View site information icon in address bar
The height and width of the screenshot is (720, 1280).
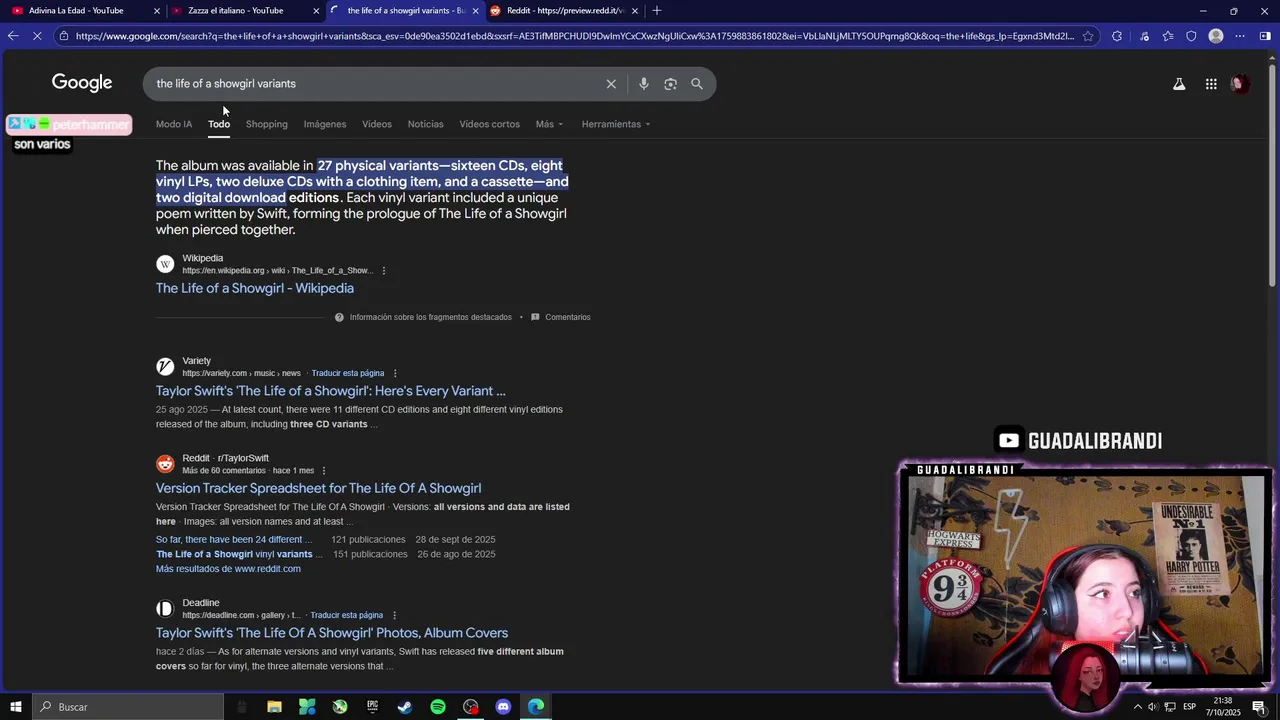click(x=64, y=36)
